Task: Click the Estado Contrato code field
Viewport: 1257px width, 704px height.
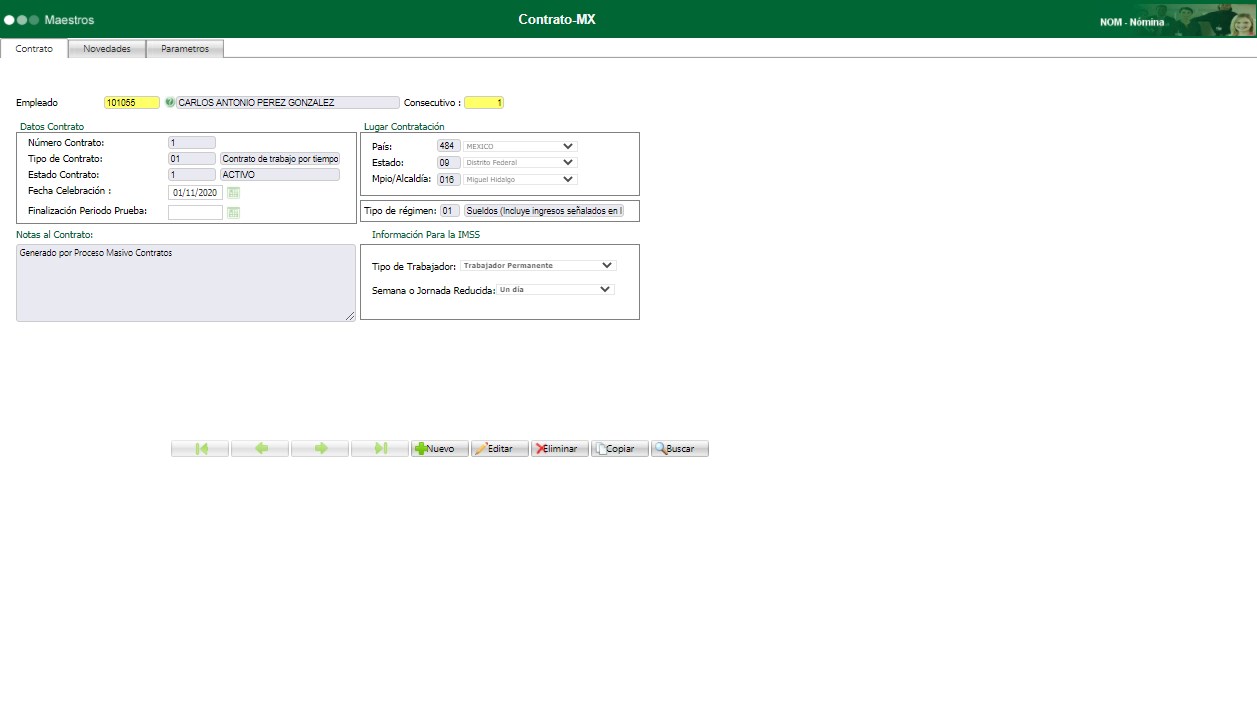Action: (x=192, y=174)
